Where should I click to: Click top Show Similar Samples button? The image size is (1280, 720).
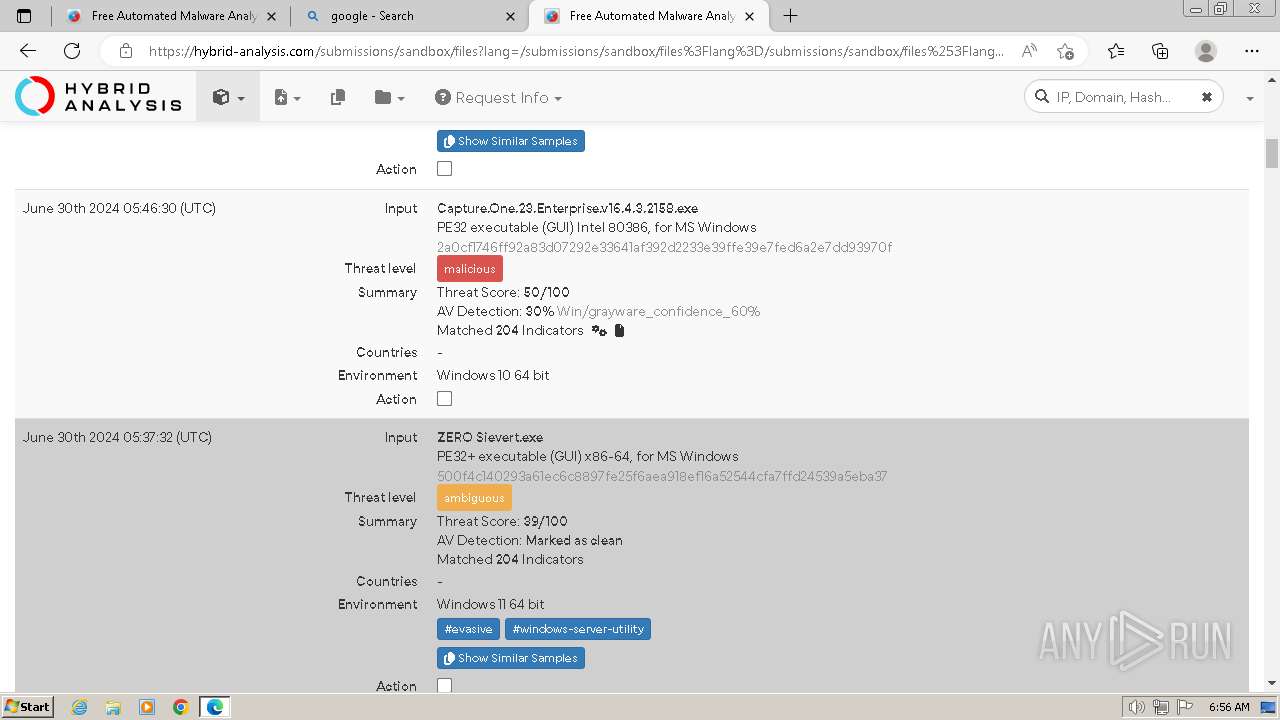coord(511,141)
